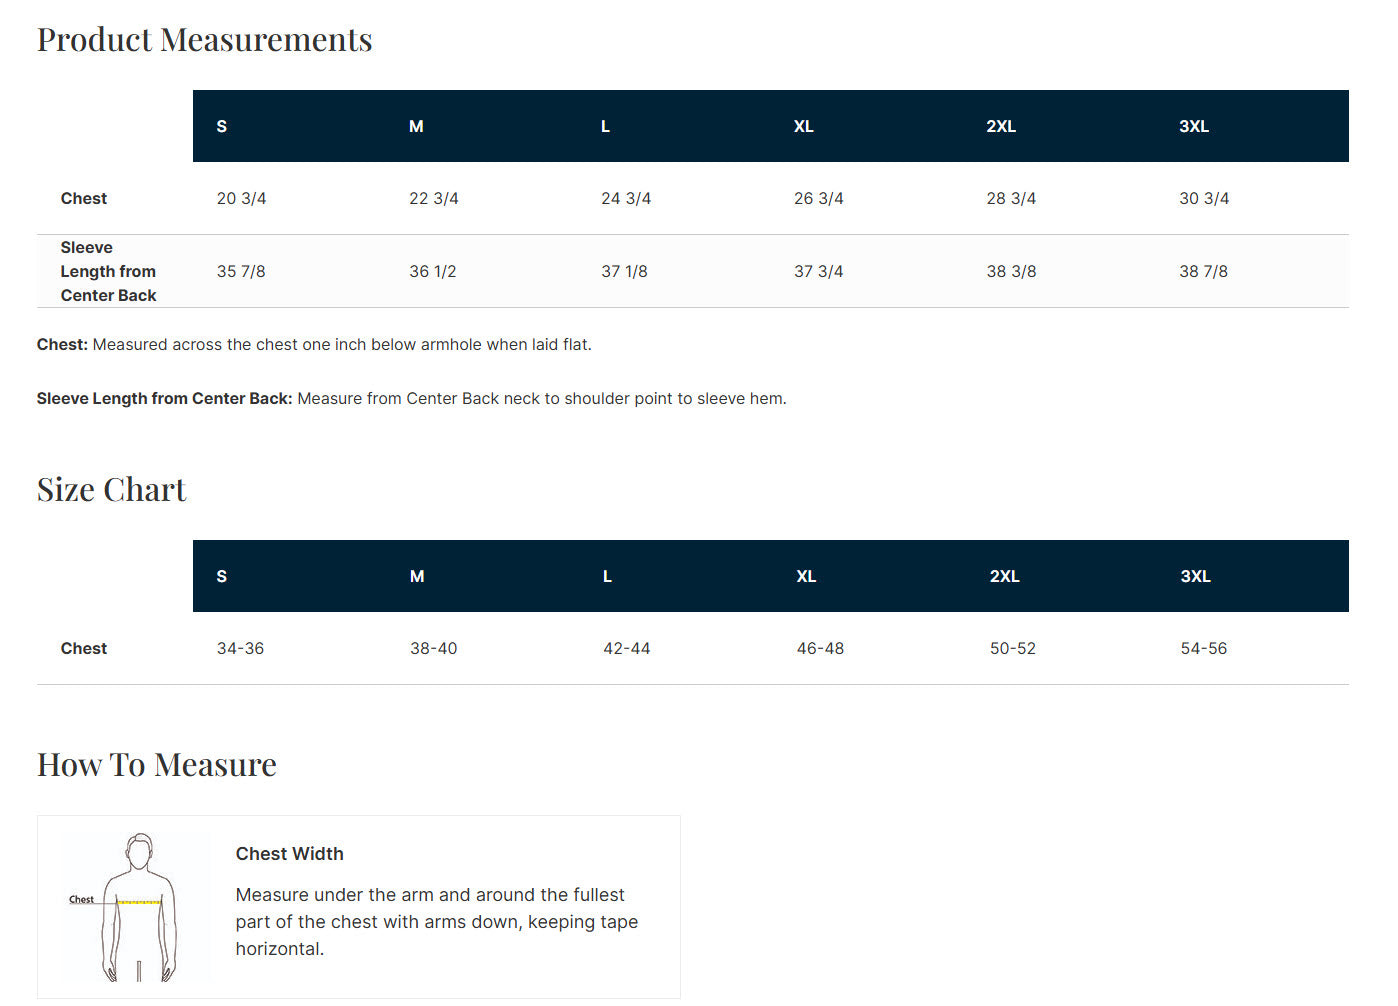1398x1006 pixels.
Task: Click the 2XL header in Size Chart table
Action: pyautogui.click(x=1004, y=576)
